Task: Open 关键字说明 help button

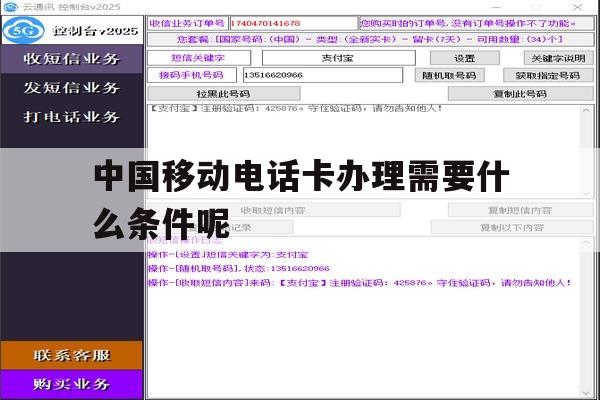Action: click(558, 58)
